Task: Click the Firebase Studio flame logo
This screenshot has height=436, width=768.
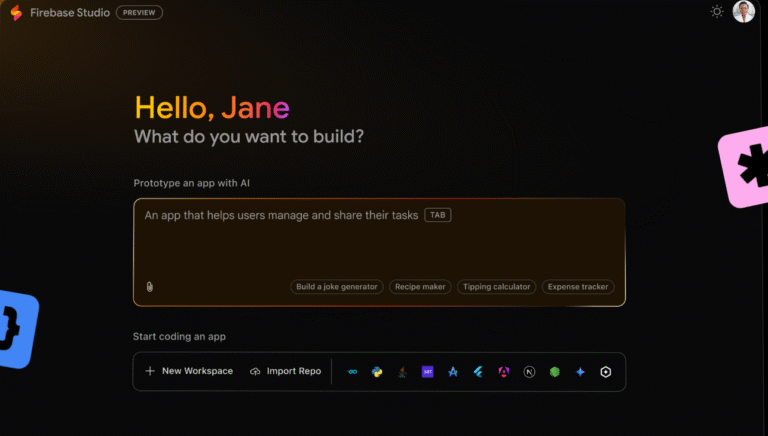Action: pos(16,13)
